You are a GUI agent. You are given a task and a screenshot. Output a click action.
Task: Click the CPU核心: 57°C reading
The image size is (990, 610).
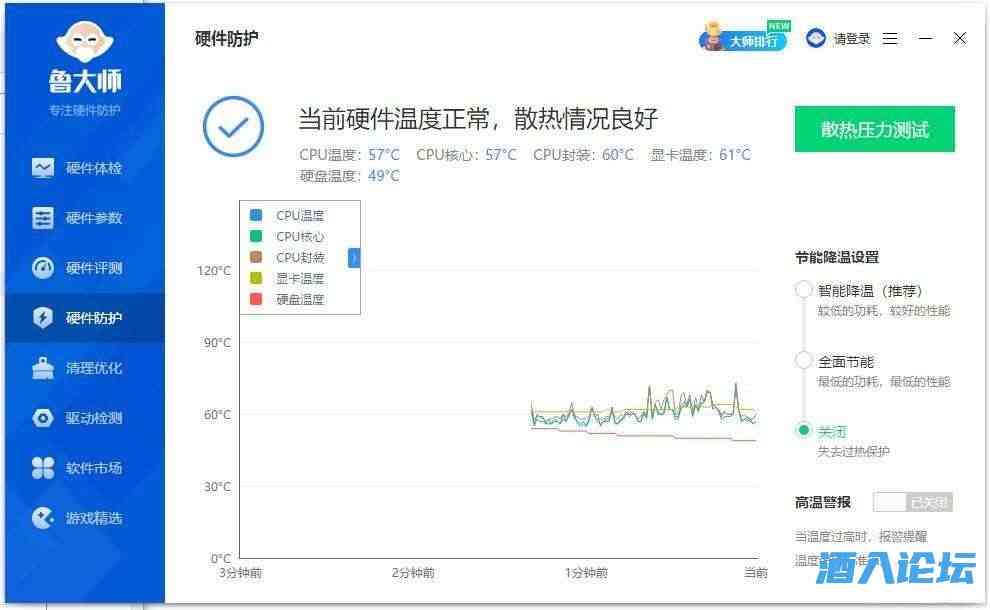pos(466,155)
